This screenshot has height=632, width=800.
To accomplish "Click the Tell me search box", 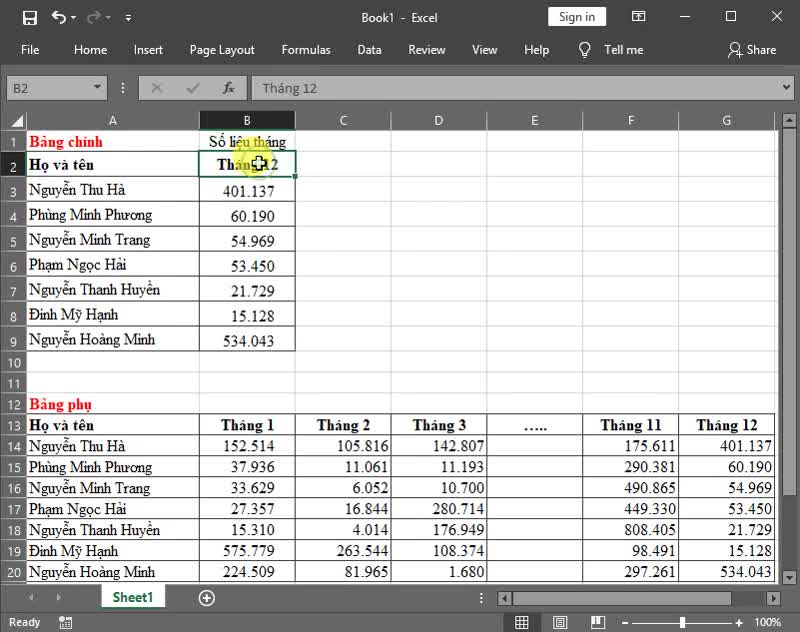I will coord(623,49).
